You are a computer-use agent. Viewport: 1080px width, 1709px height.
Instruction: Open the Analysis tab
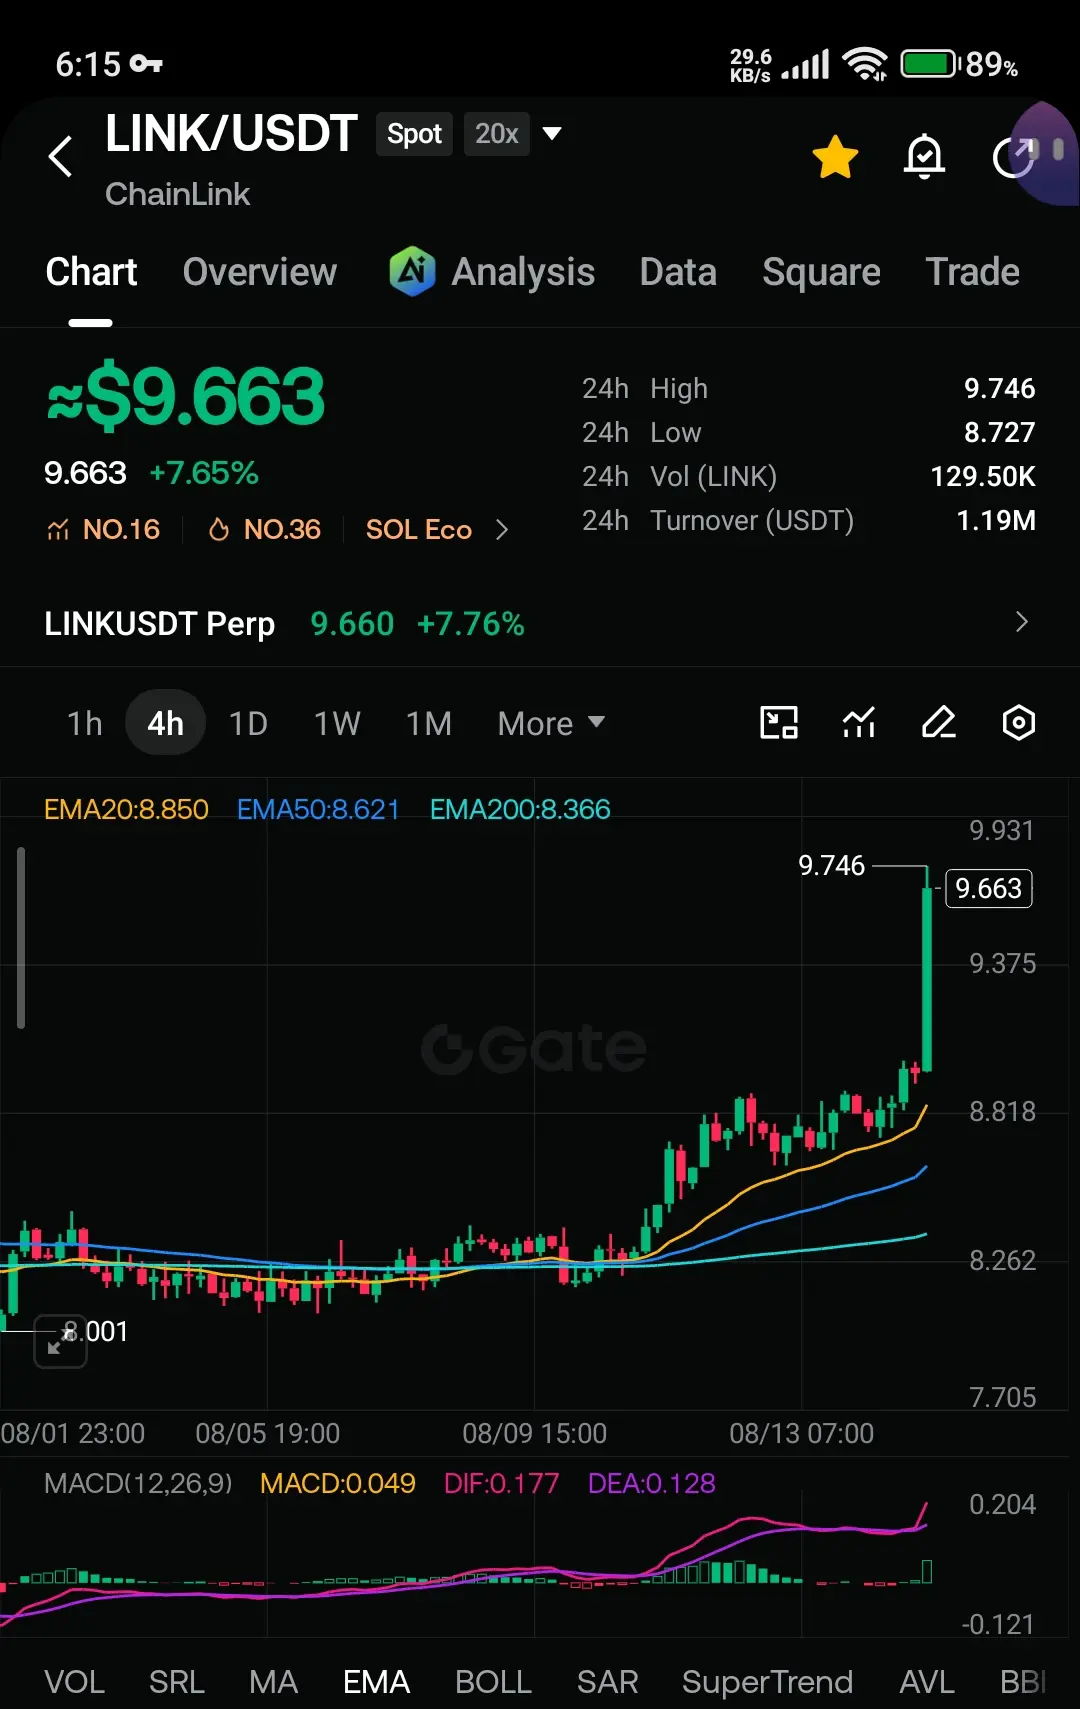(x=523, y=272)
